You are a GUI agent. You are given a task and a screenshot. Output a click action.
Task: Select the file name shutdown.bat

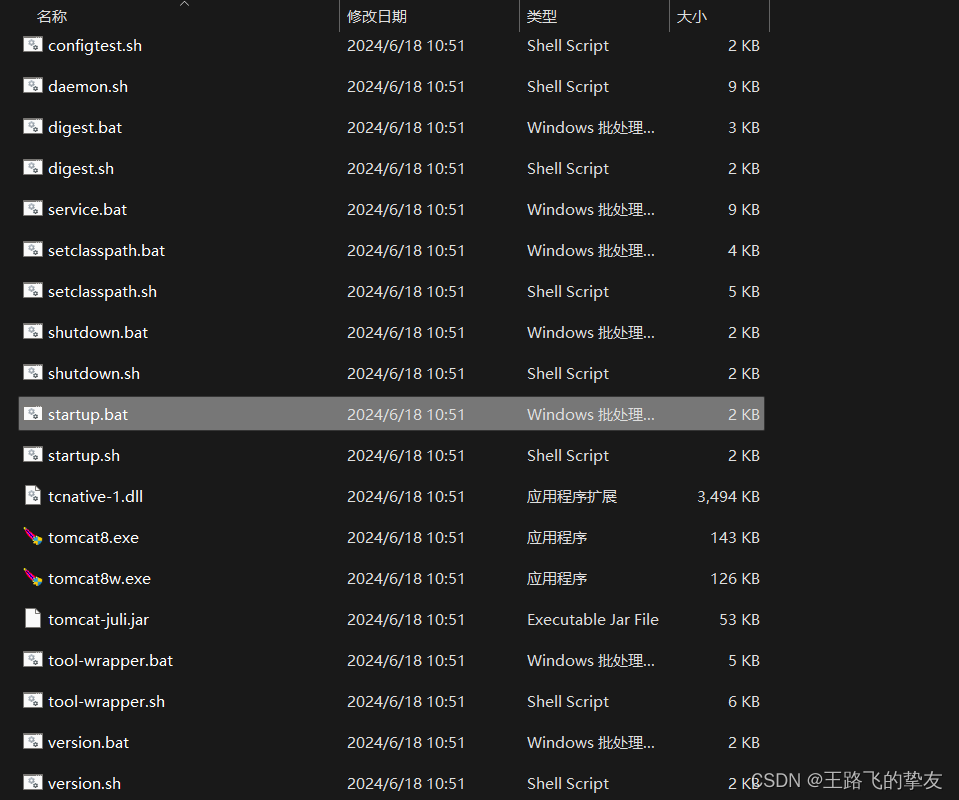[98, 332]
